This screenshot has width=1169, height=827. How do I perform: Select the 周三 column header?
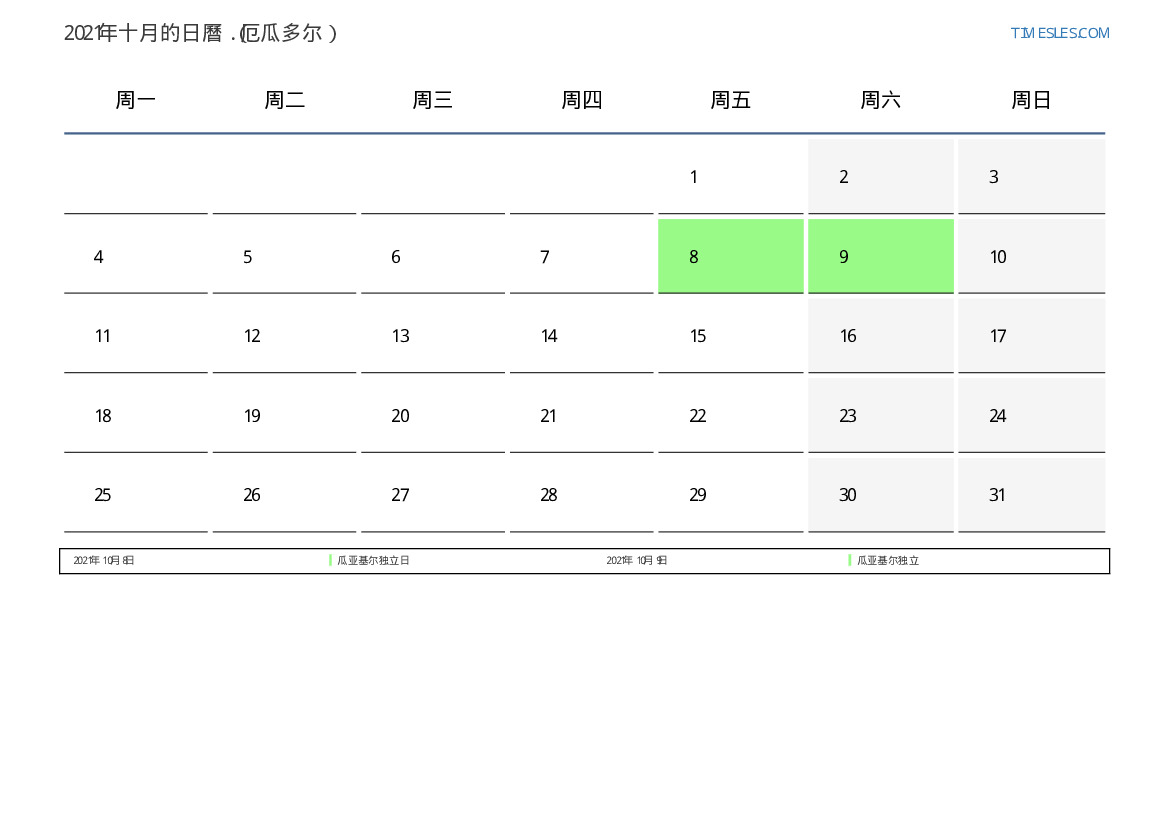[433, 100]
